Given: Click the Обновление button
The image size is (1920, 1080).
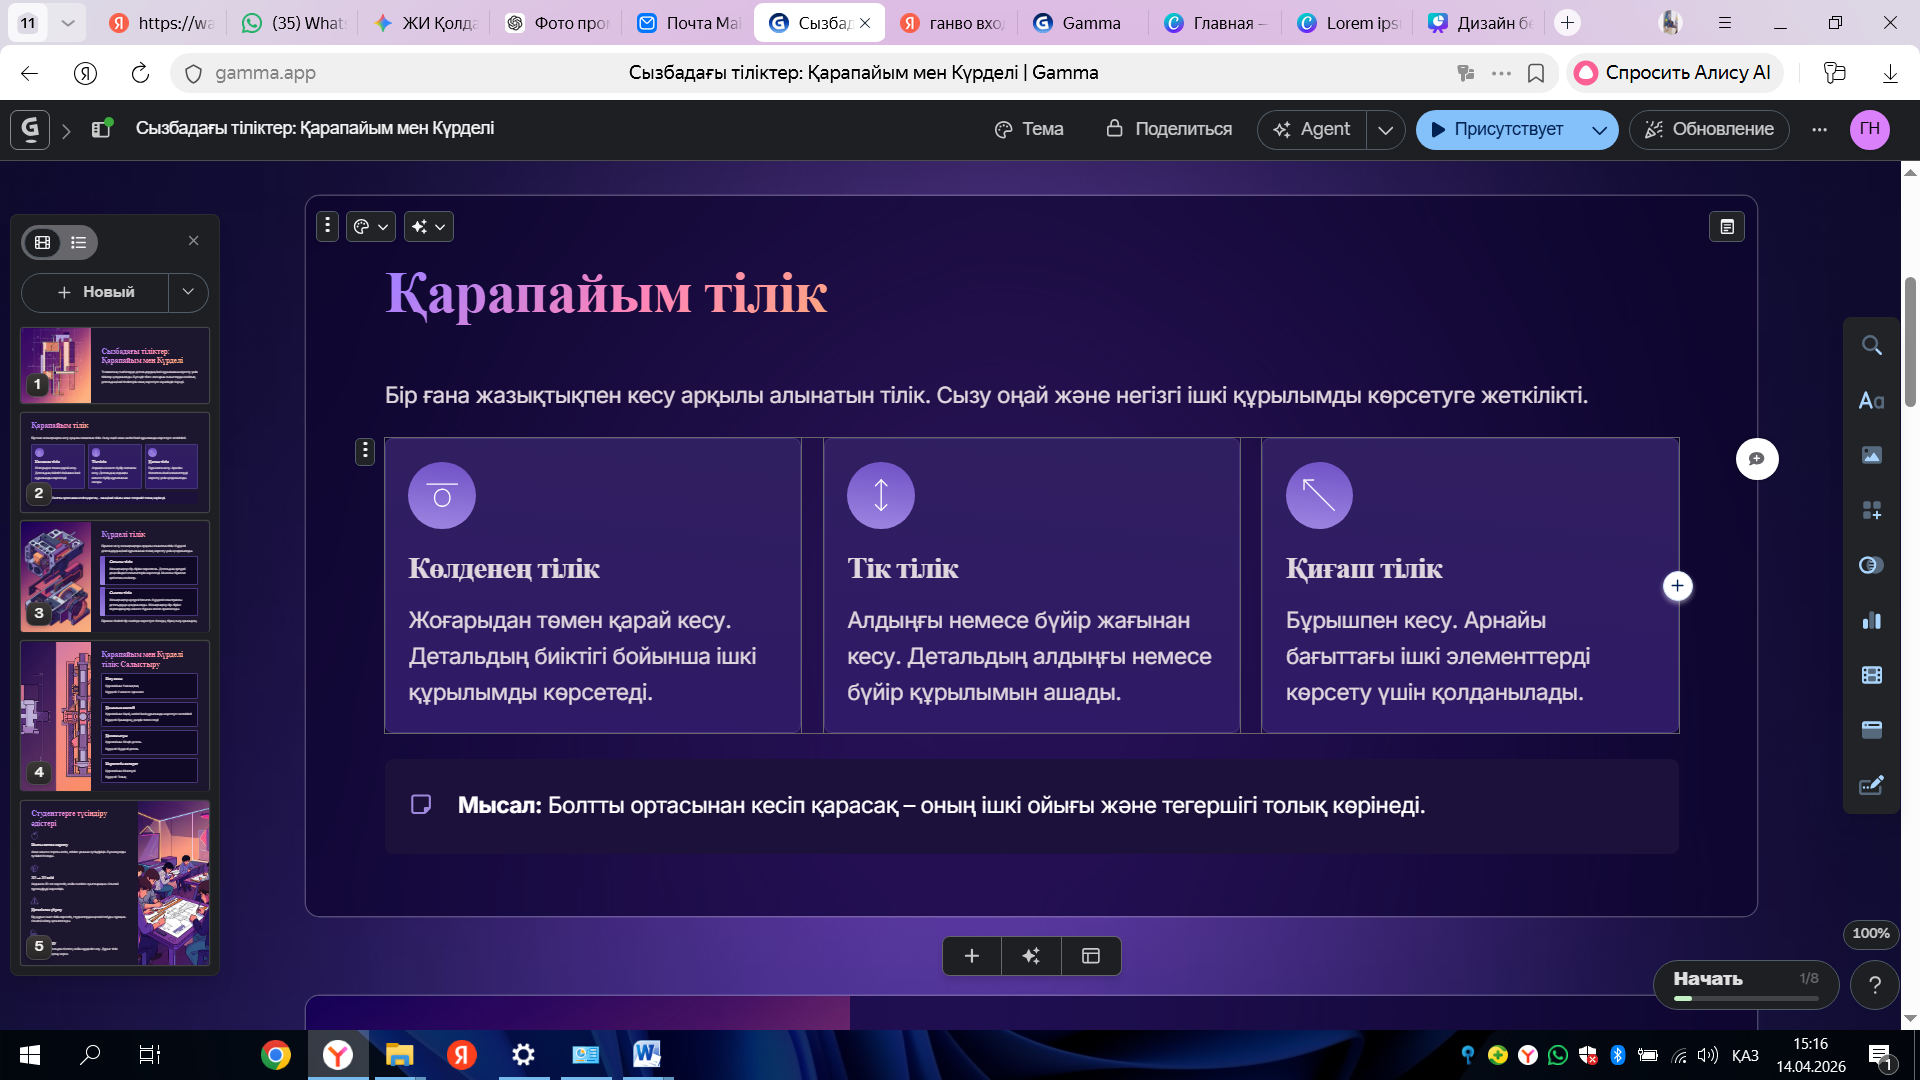Looking at the screenshot, I should point(1709,129).
